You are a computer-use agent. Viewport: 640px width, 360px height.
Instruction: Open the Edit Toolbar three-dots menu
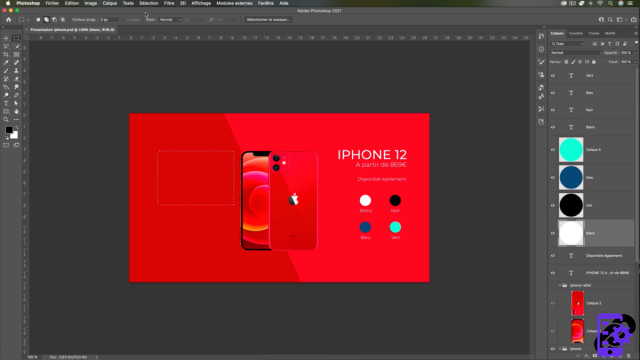click(16, 120)
